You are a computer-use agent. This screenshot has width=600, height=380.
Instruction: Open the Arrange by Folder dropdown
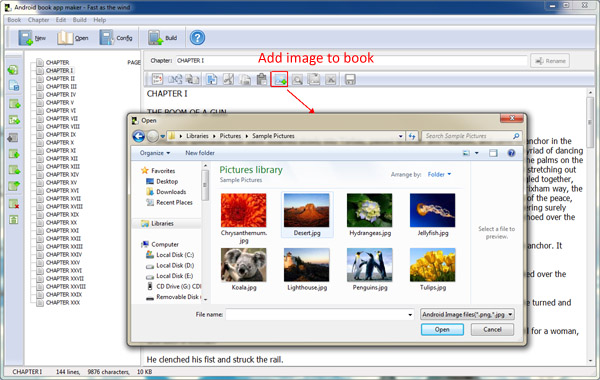(x=439, y=174)
